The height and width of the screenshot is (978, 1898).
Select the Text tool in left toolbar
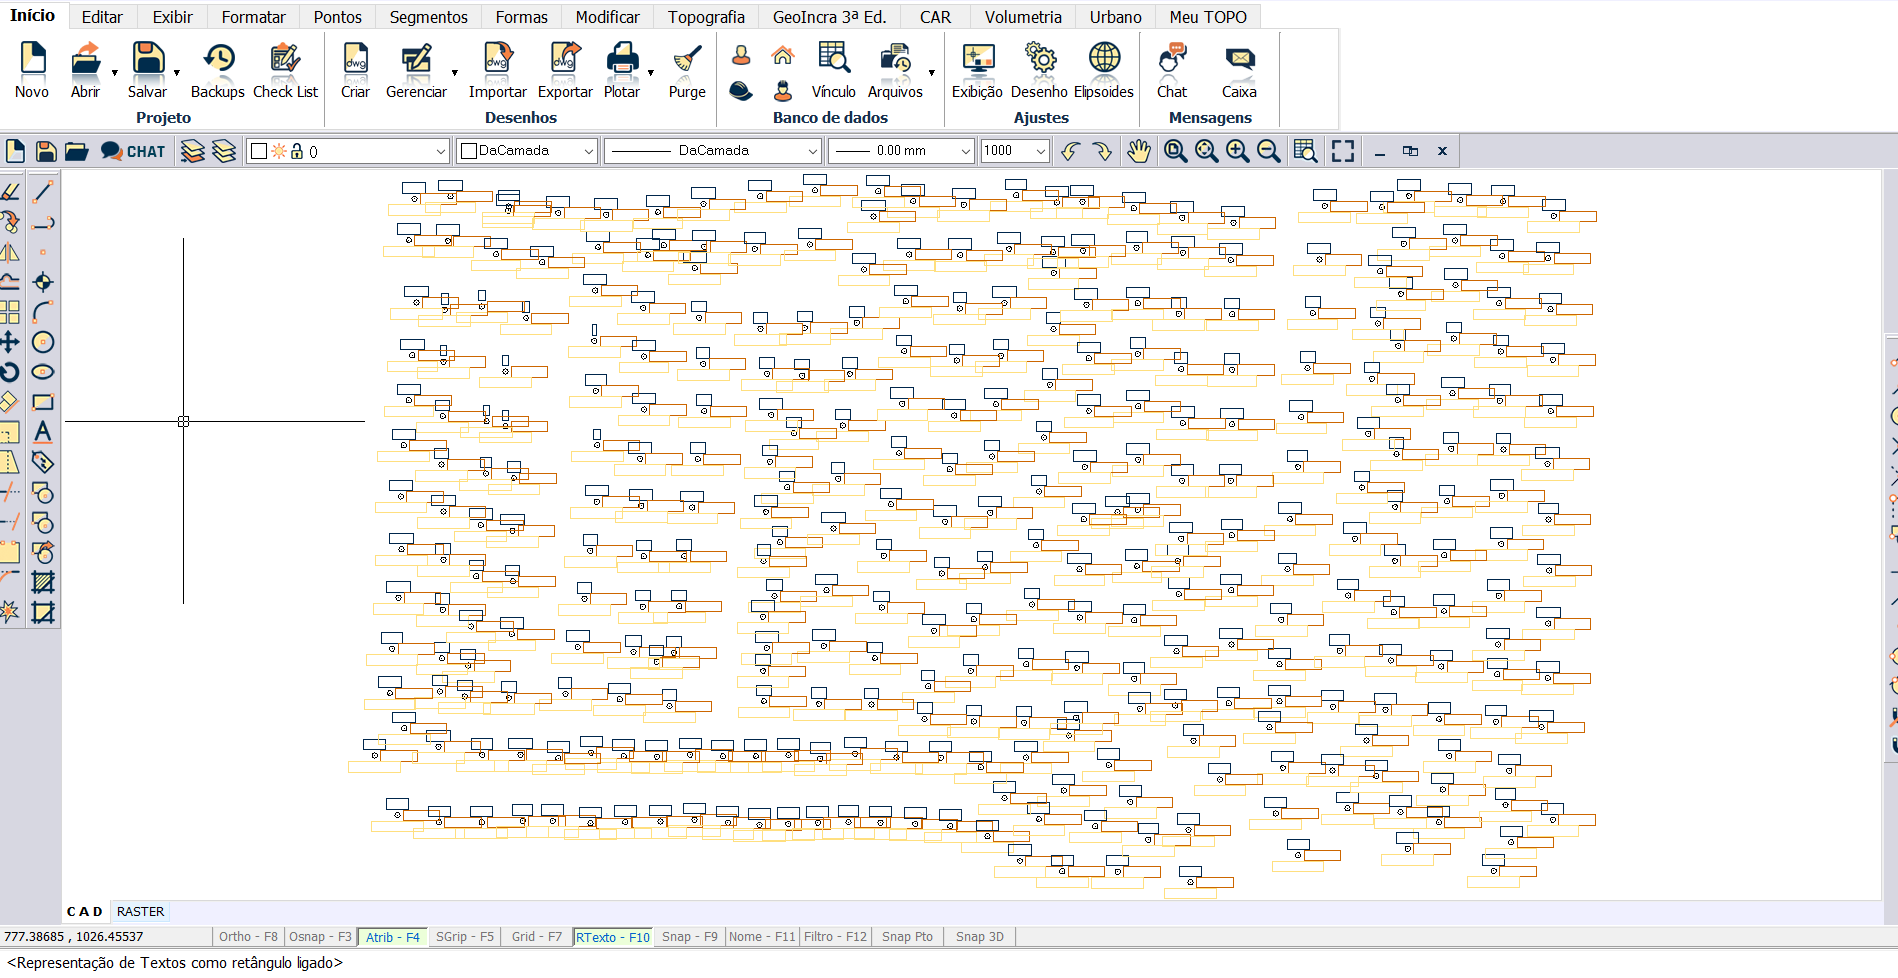point(42,432)
